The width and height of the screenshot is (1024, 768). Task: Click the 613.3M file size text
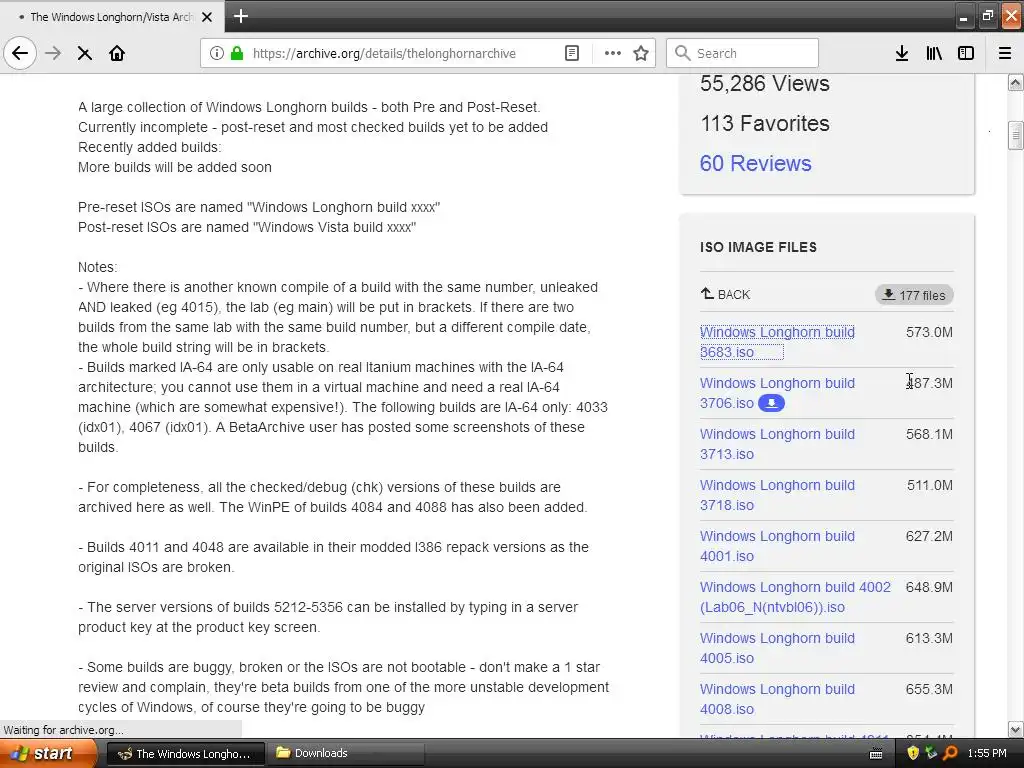pos(929,638)
